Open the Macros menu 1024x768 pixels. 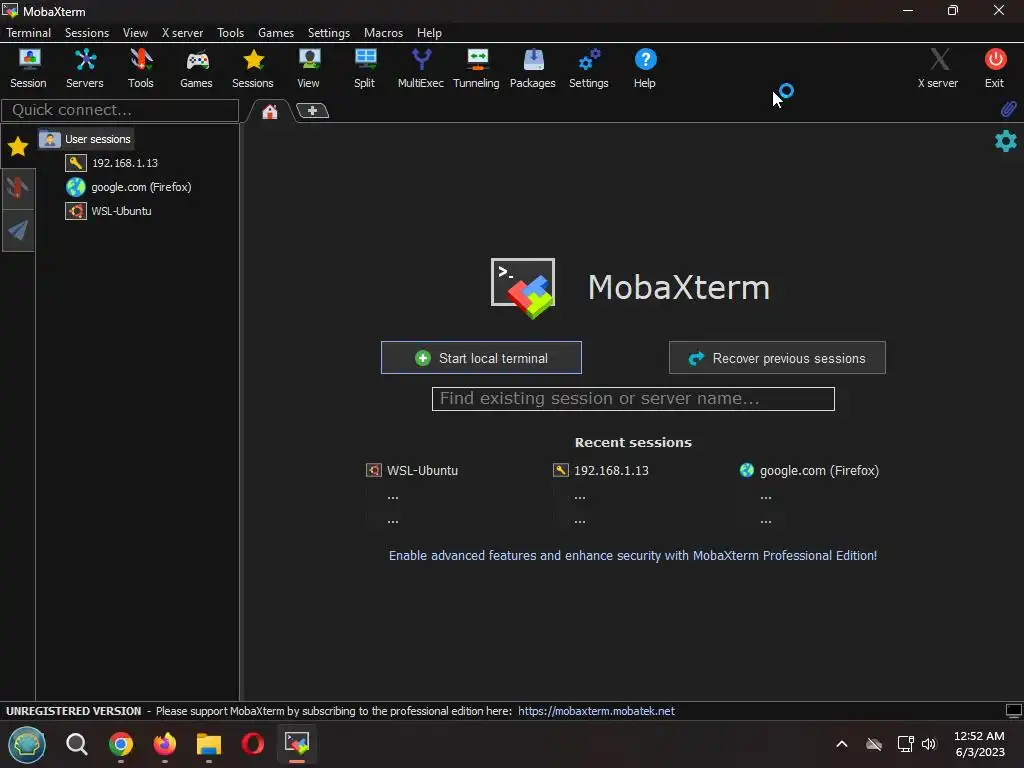(383, 33)
